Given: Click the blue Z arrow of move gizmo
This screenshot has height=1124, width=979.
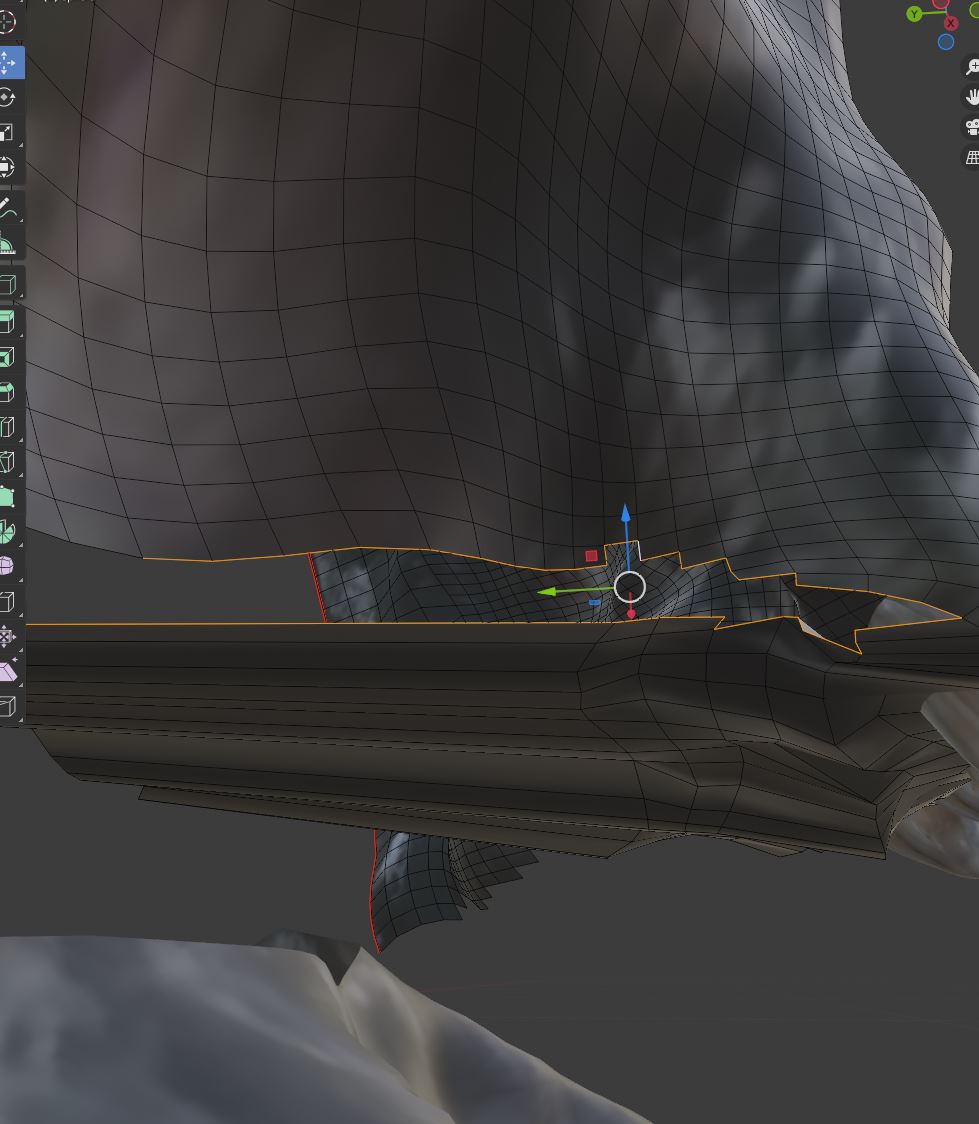Looking at the screenshot, I should click(626, 513).
